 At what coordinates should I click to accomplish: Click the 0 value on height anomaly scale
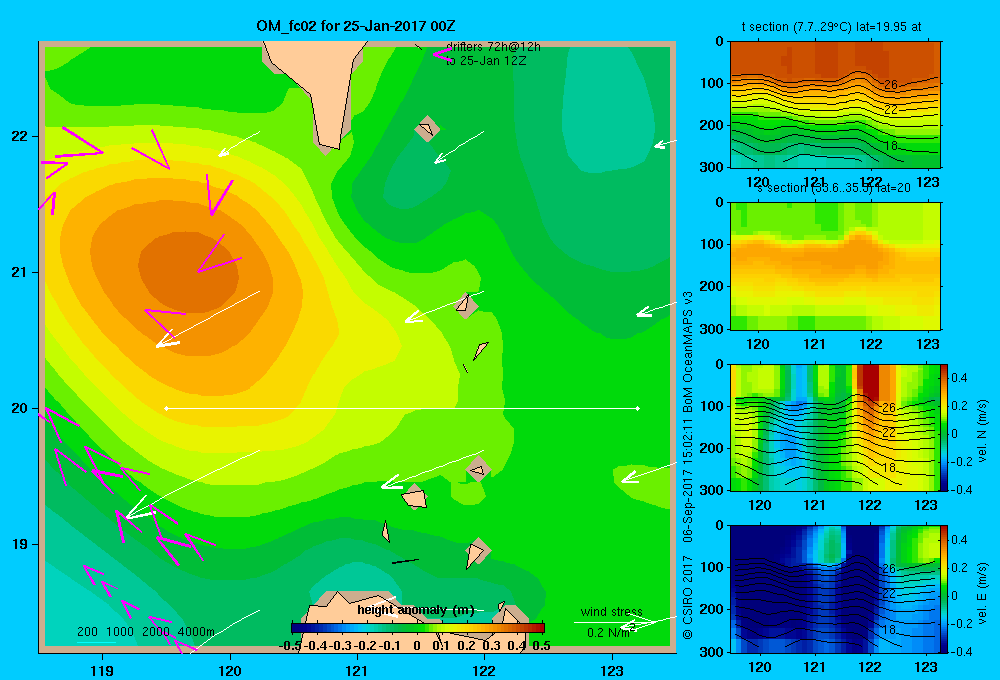pyautogui.click(x=416, y=646)
